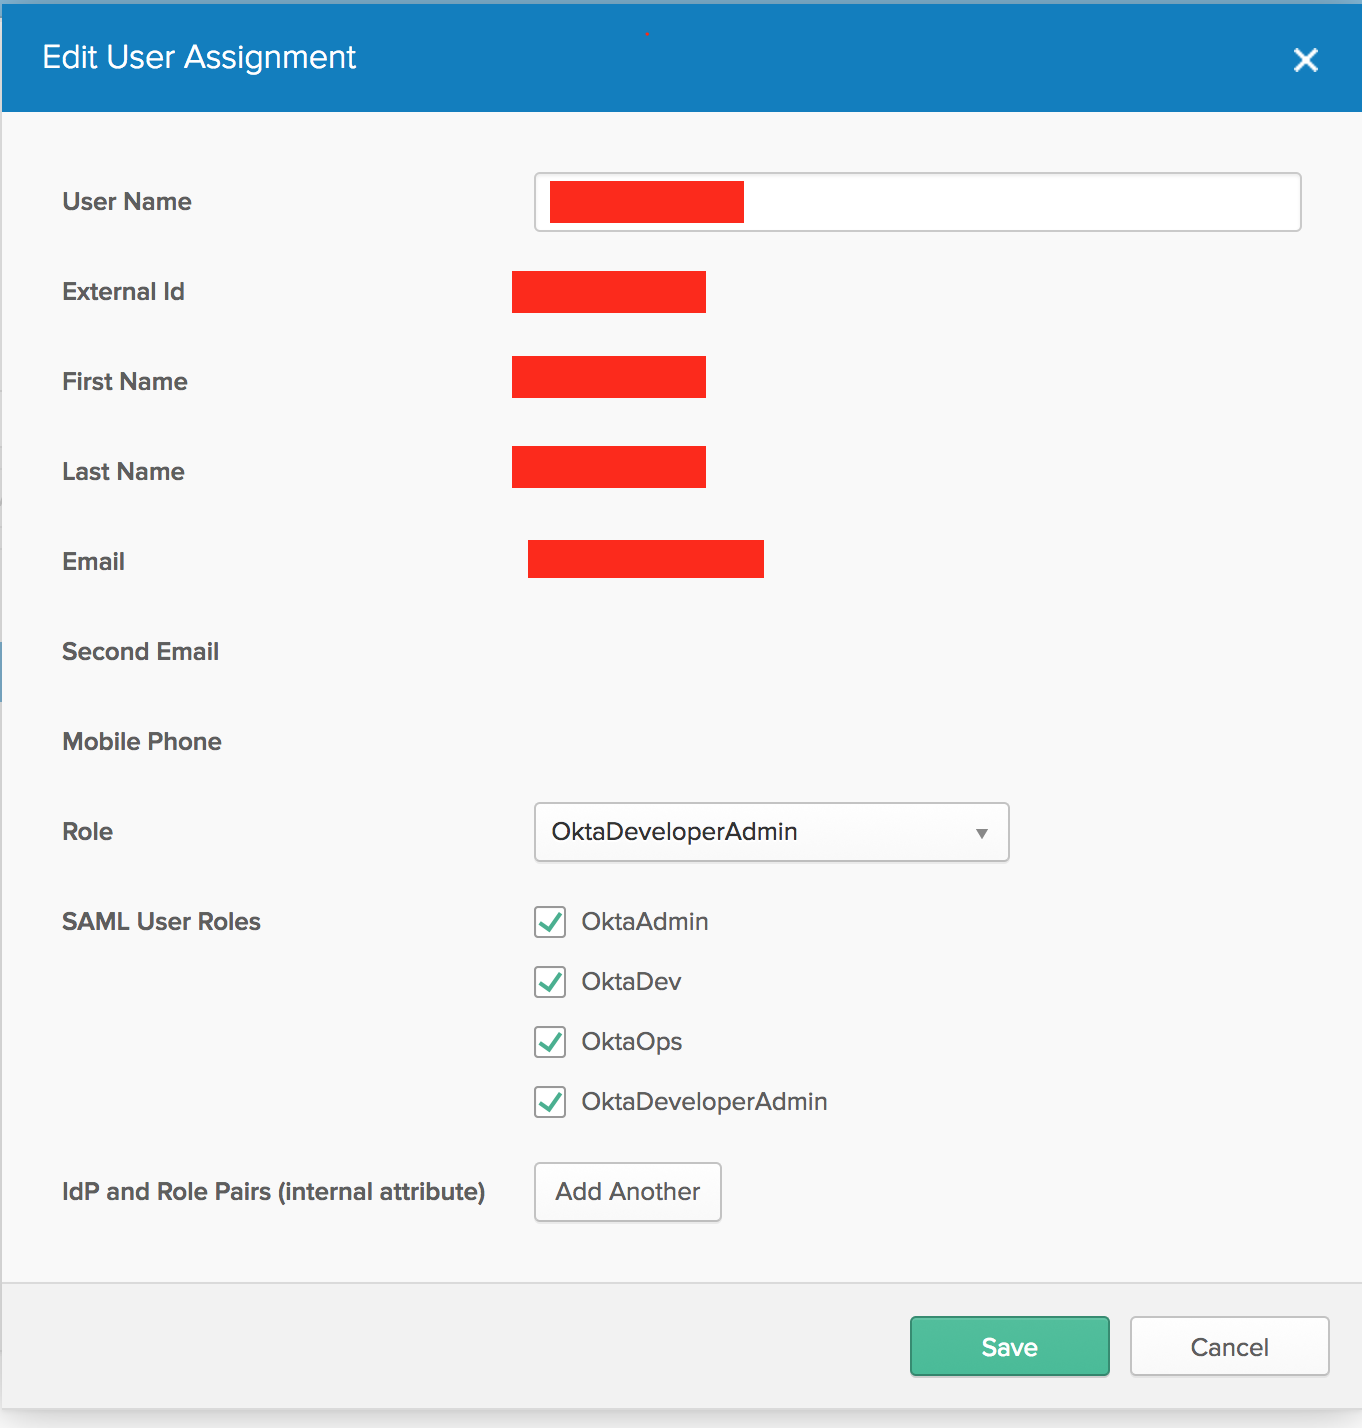This screenshot has width=1362, height=1428.
Task: Click the SAML User Roles label
Action: pos(161,922)
